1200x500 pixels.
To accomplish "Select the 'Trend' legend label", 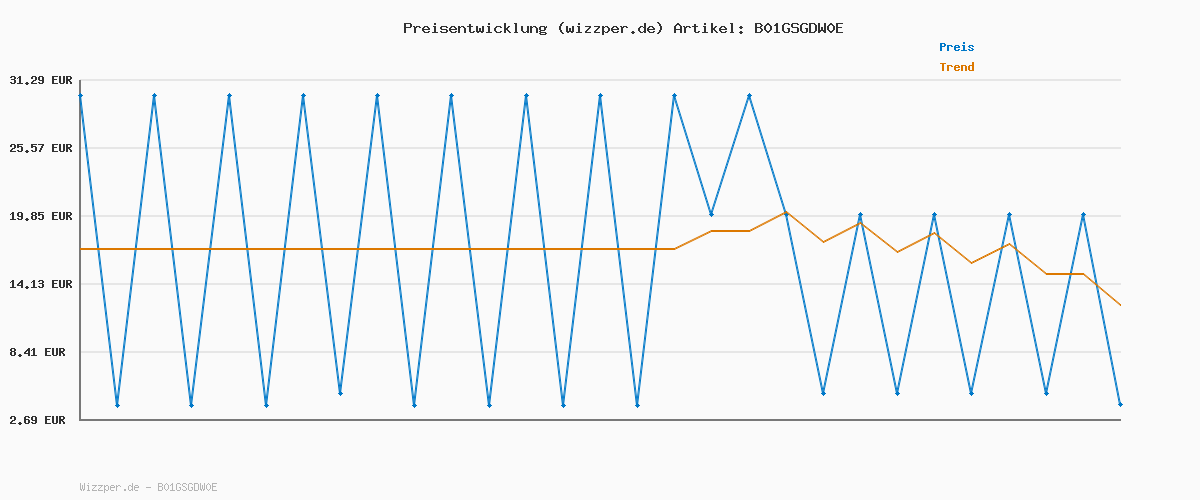I will point(956,67).
